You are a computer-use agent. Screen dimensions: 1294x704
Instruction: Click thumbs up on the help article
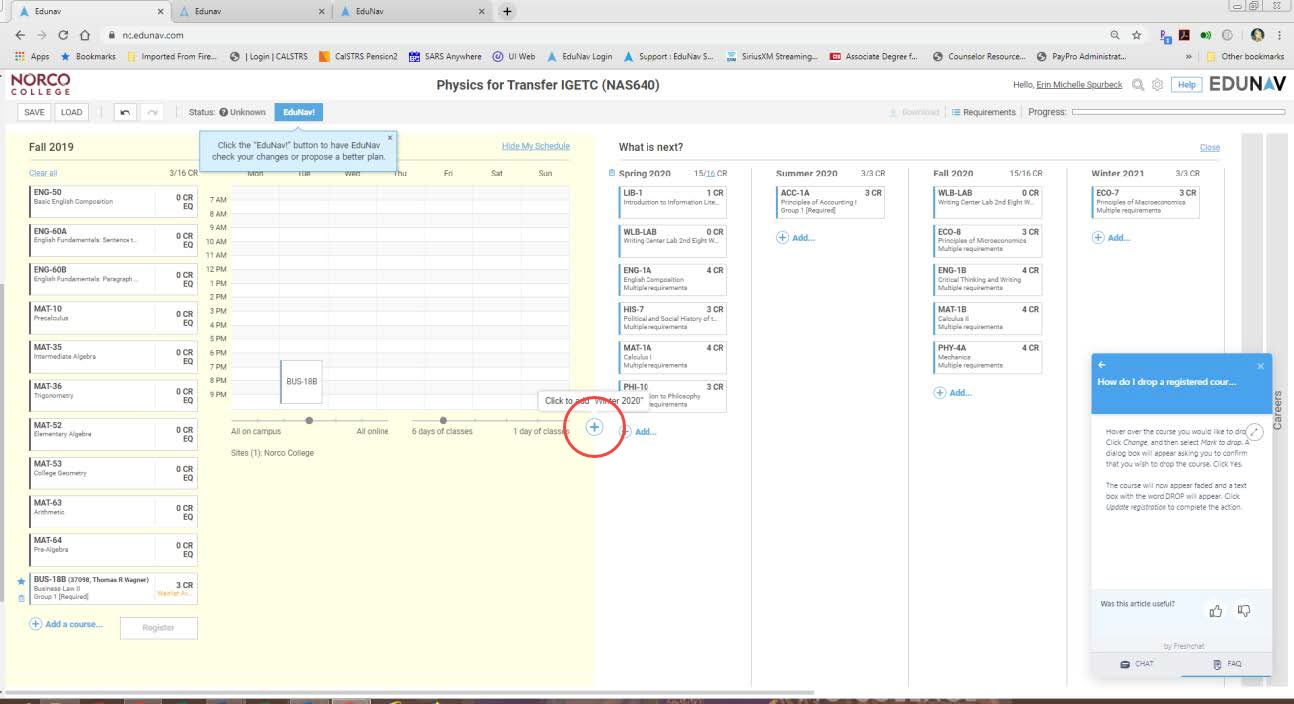point(1216,610)
